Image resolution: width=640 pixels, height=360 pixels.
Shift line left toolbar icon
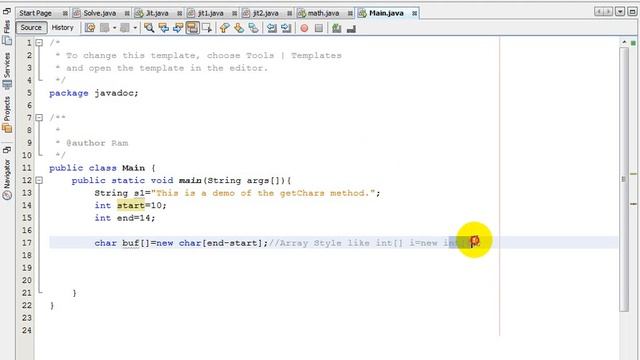point(271,28)
